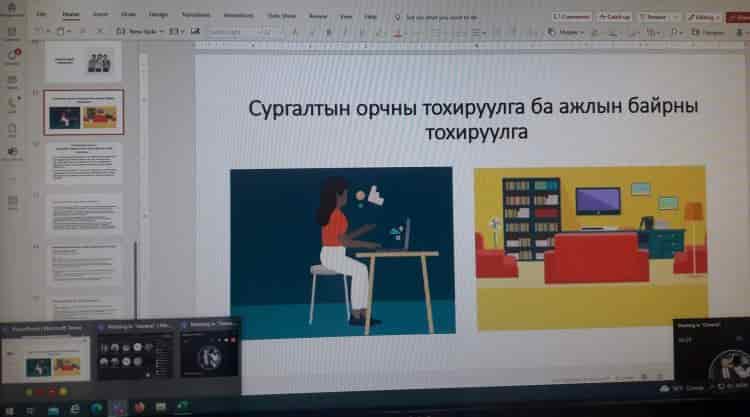Viewport: 750px width, 417px height.
Task: Open the File tab
Action: (42, 15)
